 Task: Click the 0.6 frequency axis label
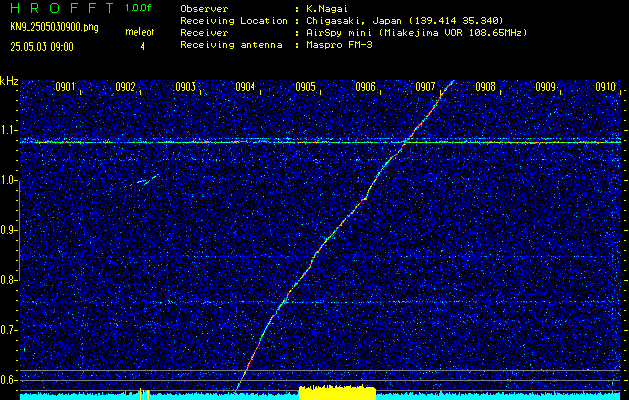coord(8,380)
